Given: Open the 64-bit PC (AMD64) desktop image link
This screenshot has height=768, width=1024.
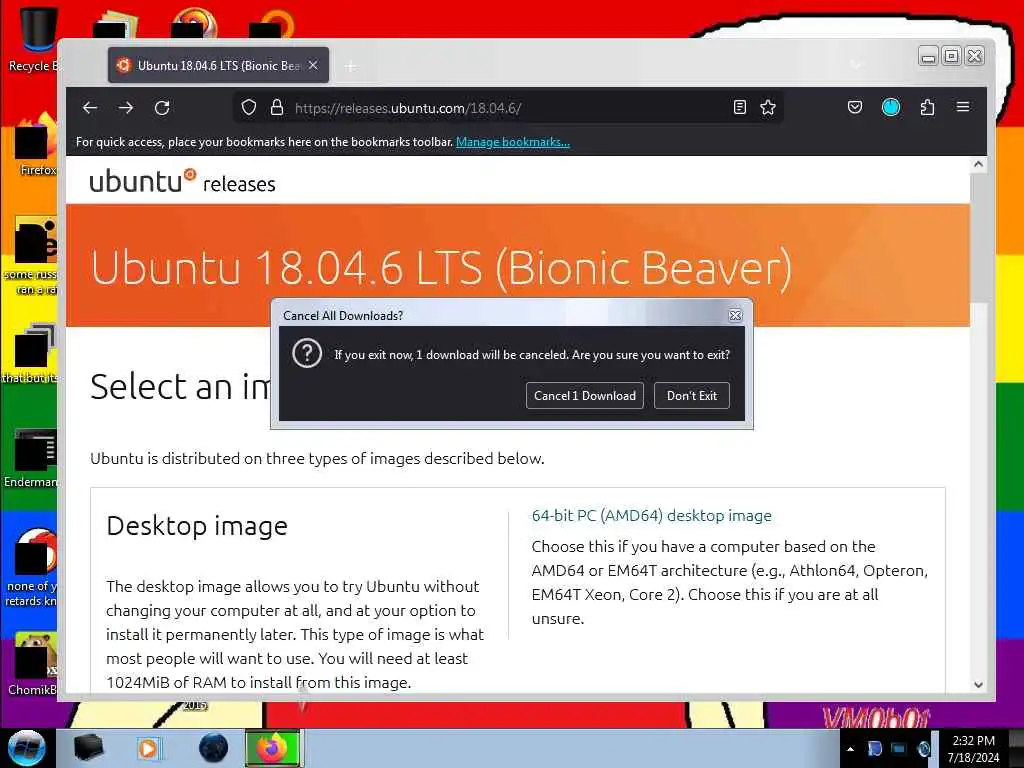Looking at the screenshot, I should point(651,515).
